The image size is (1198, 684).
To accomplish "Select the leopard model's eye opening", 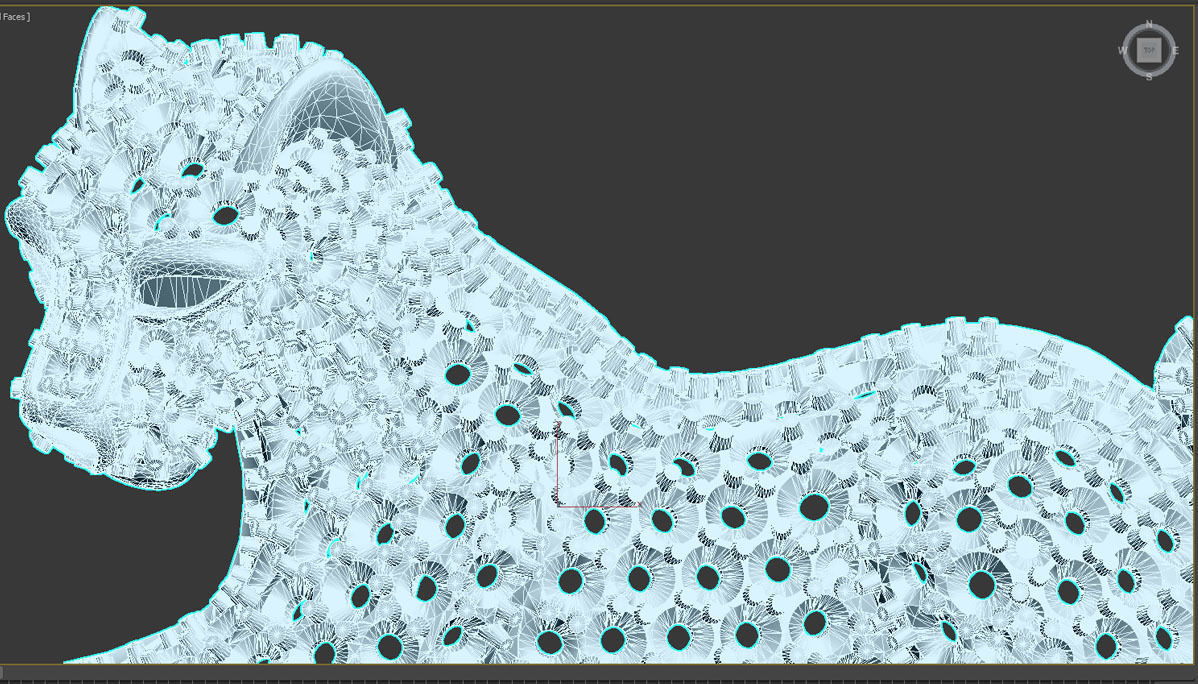I will 185,293.
